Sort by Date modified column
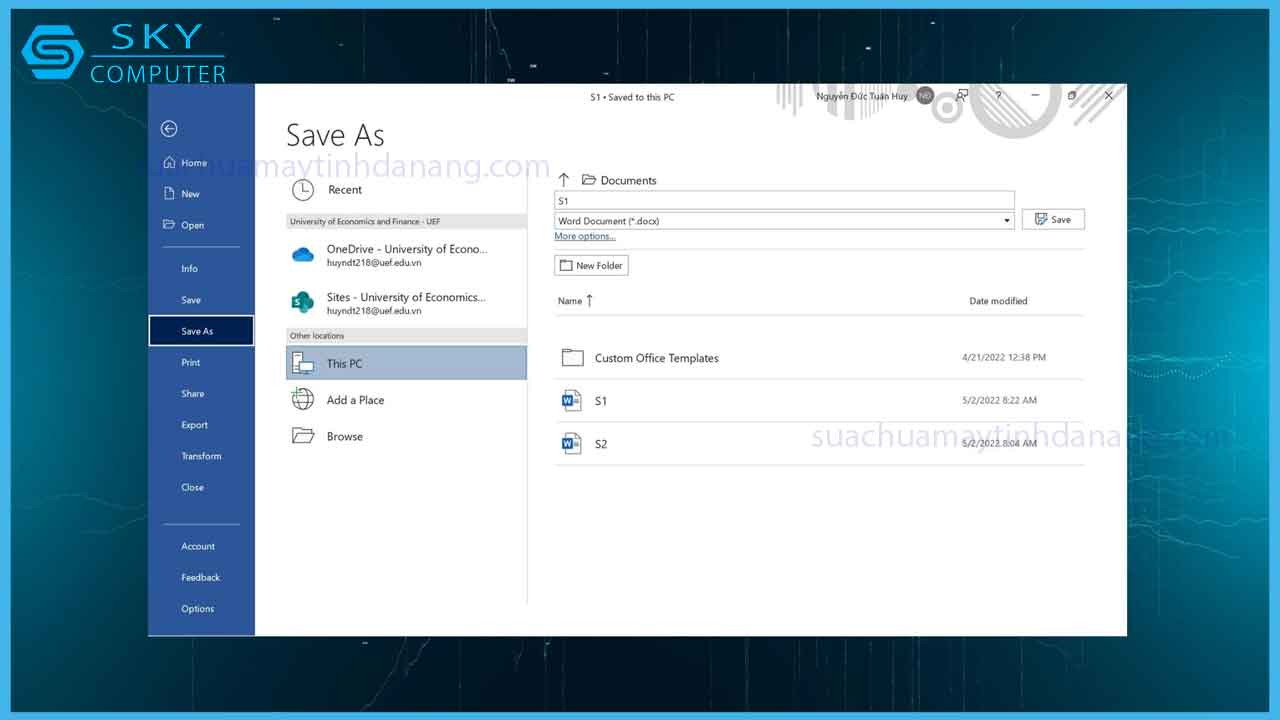Viewport: 1280px width, 720px height. 998,301
